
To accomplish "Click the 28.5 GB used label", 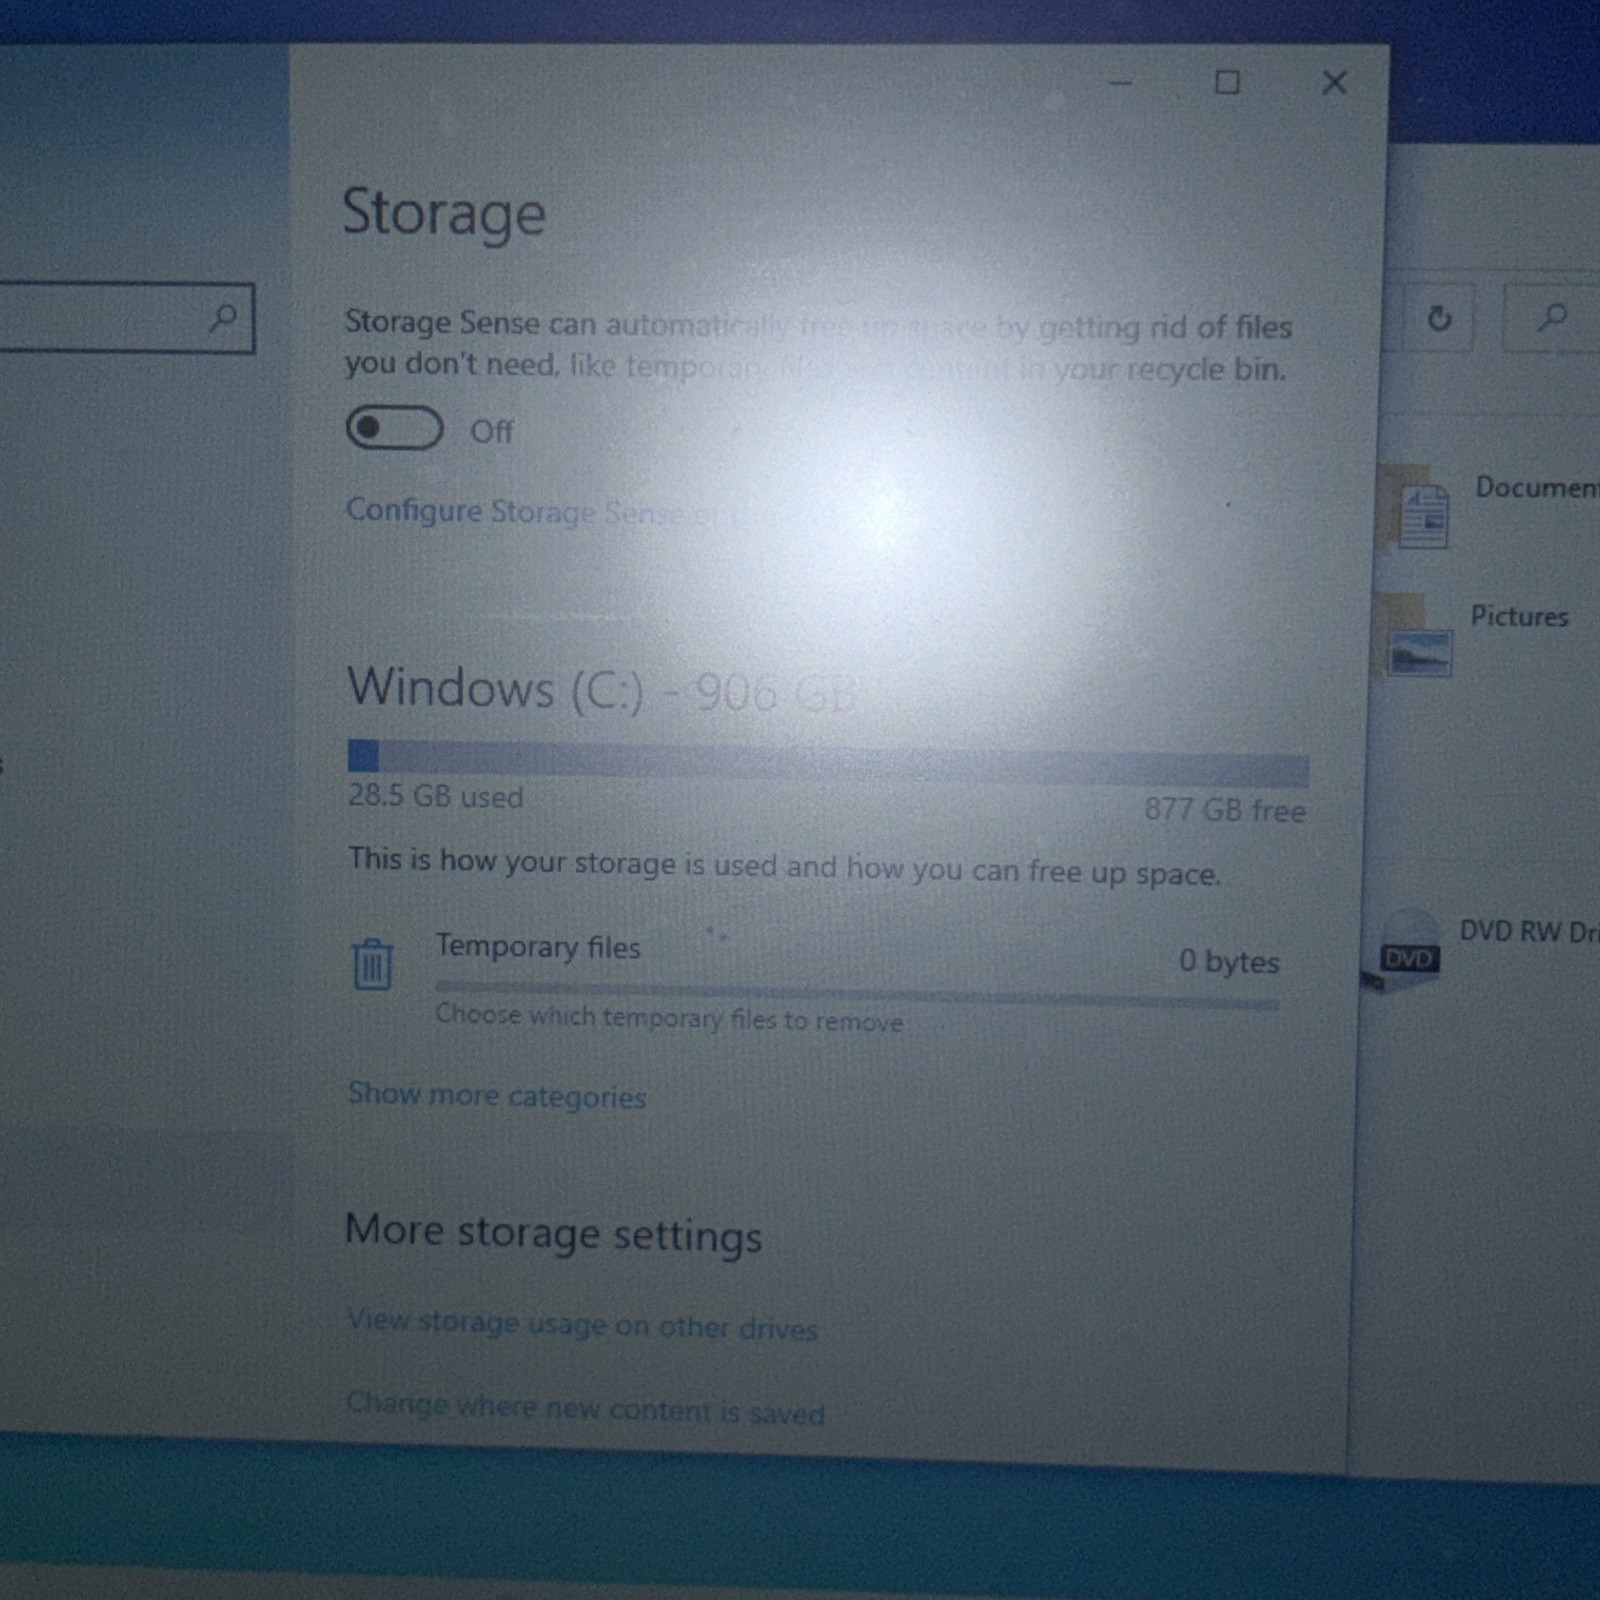I will point(435,797).
